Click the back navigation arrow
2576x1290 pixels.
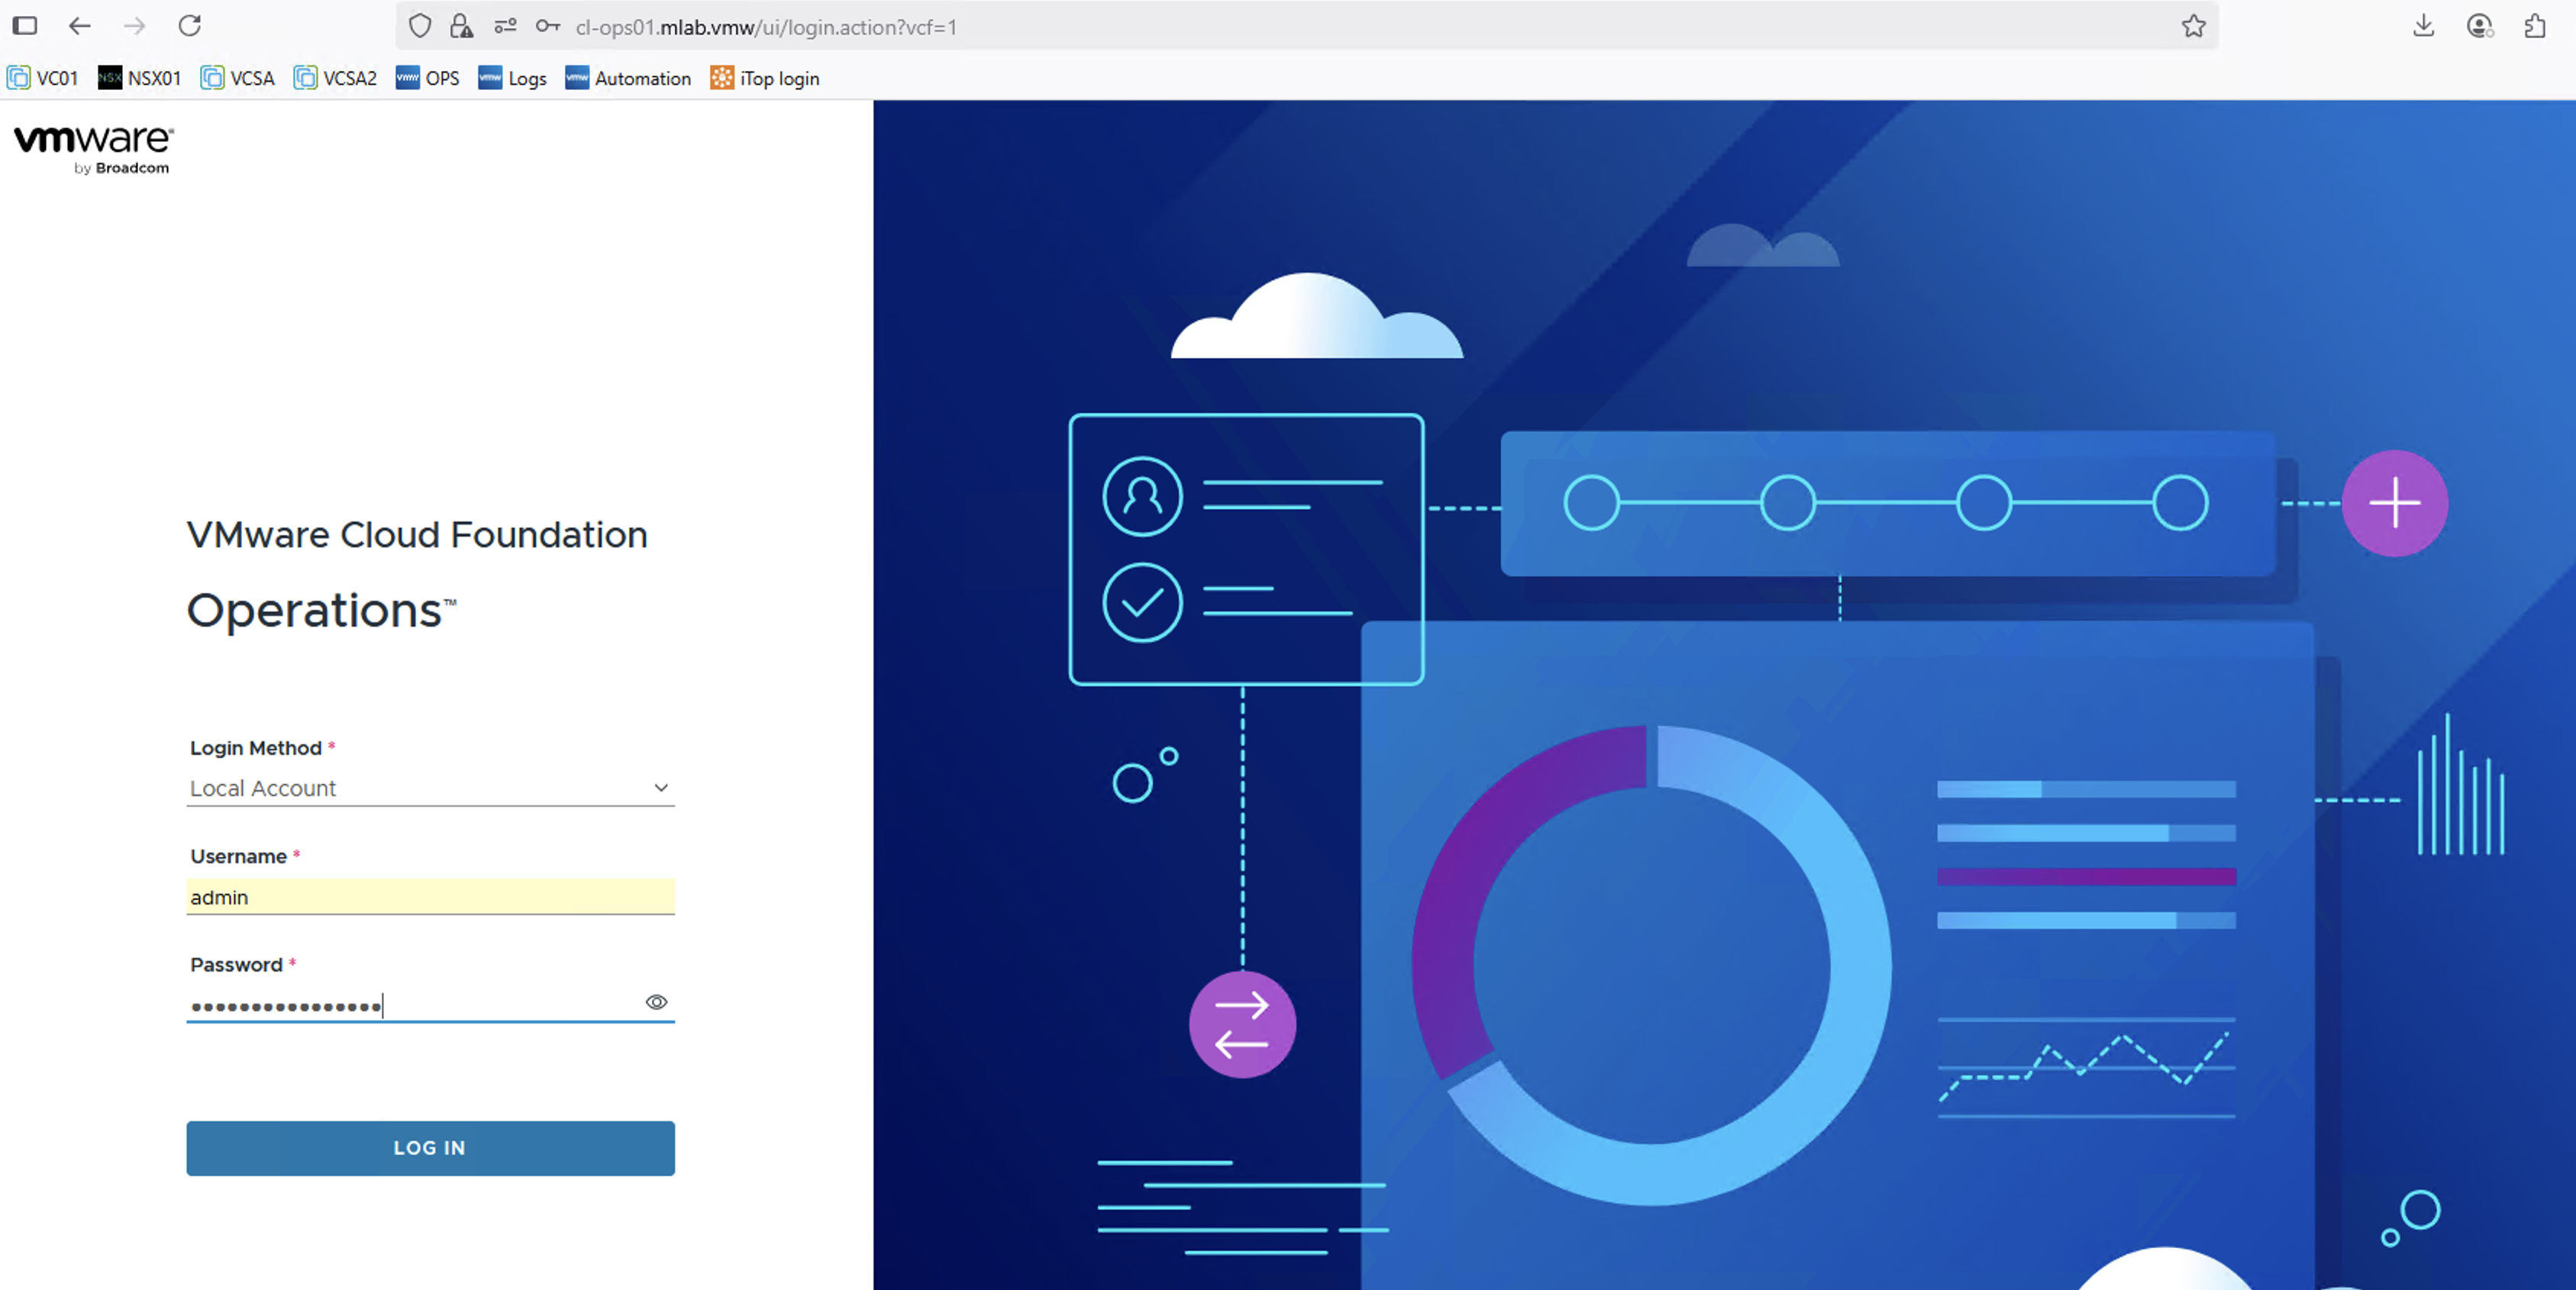tap(80, 26)
